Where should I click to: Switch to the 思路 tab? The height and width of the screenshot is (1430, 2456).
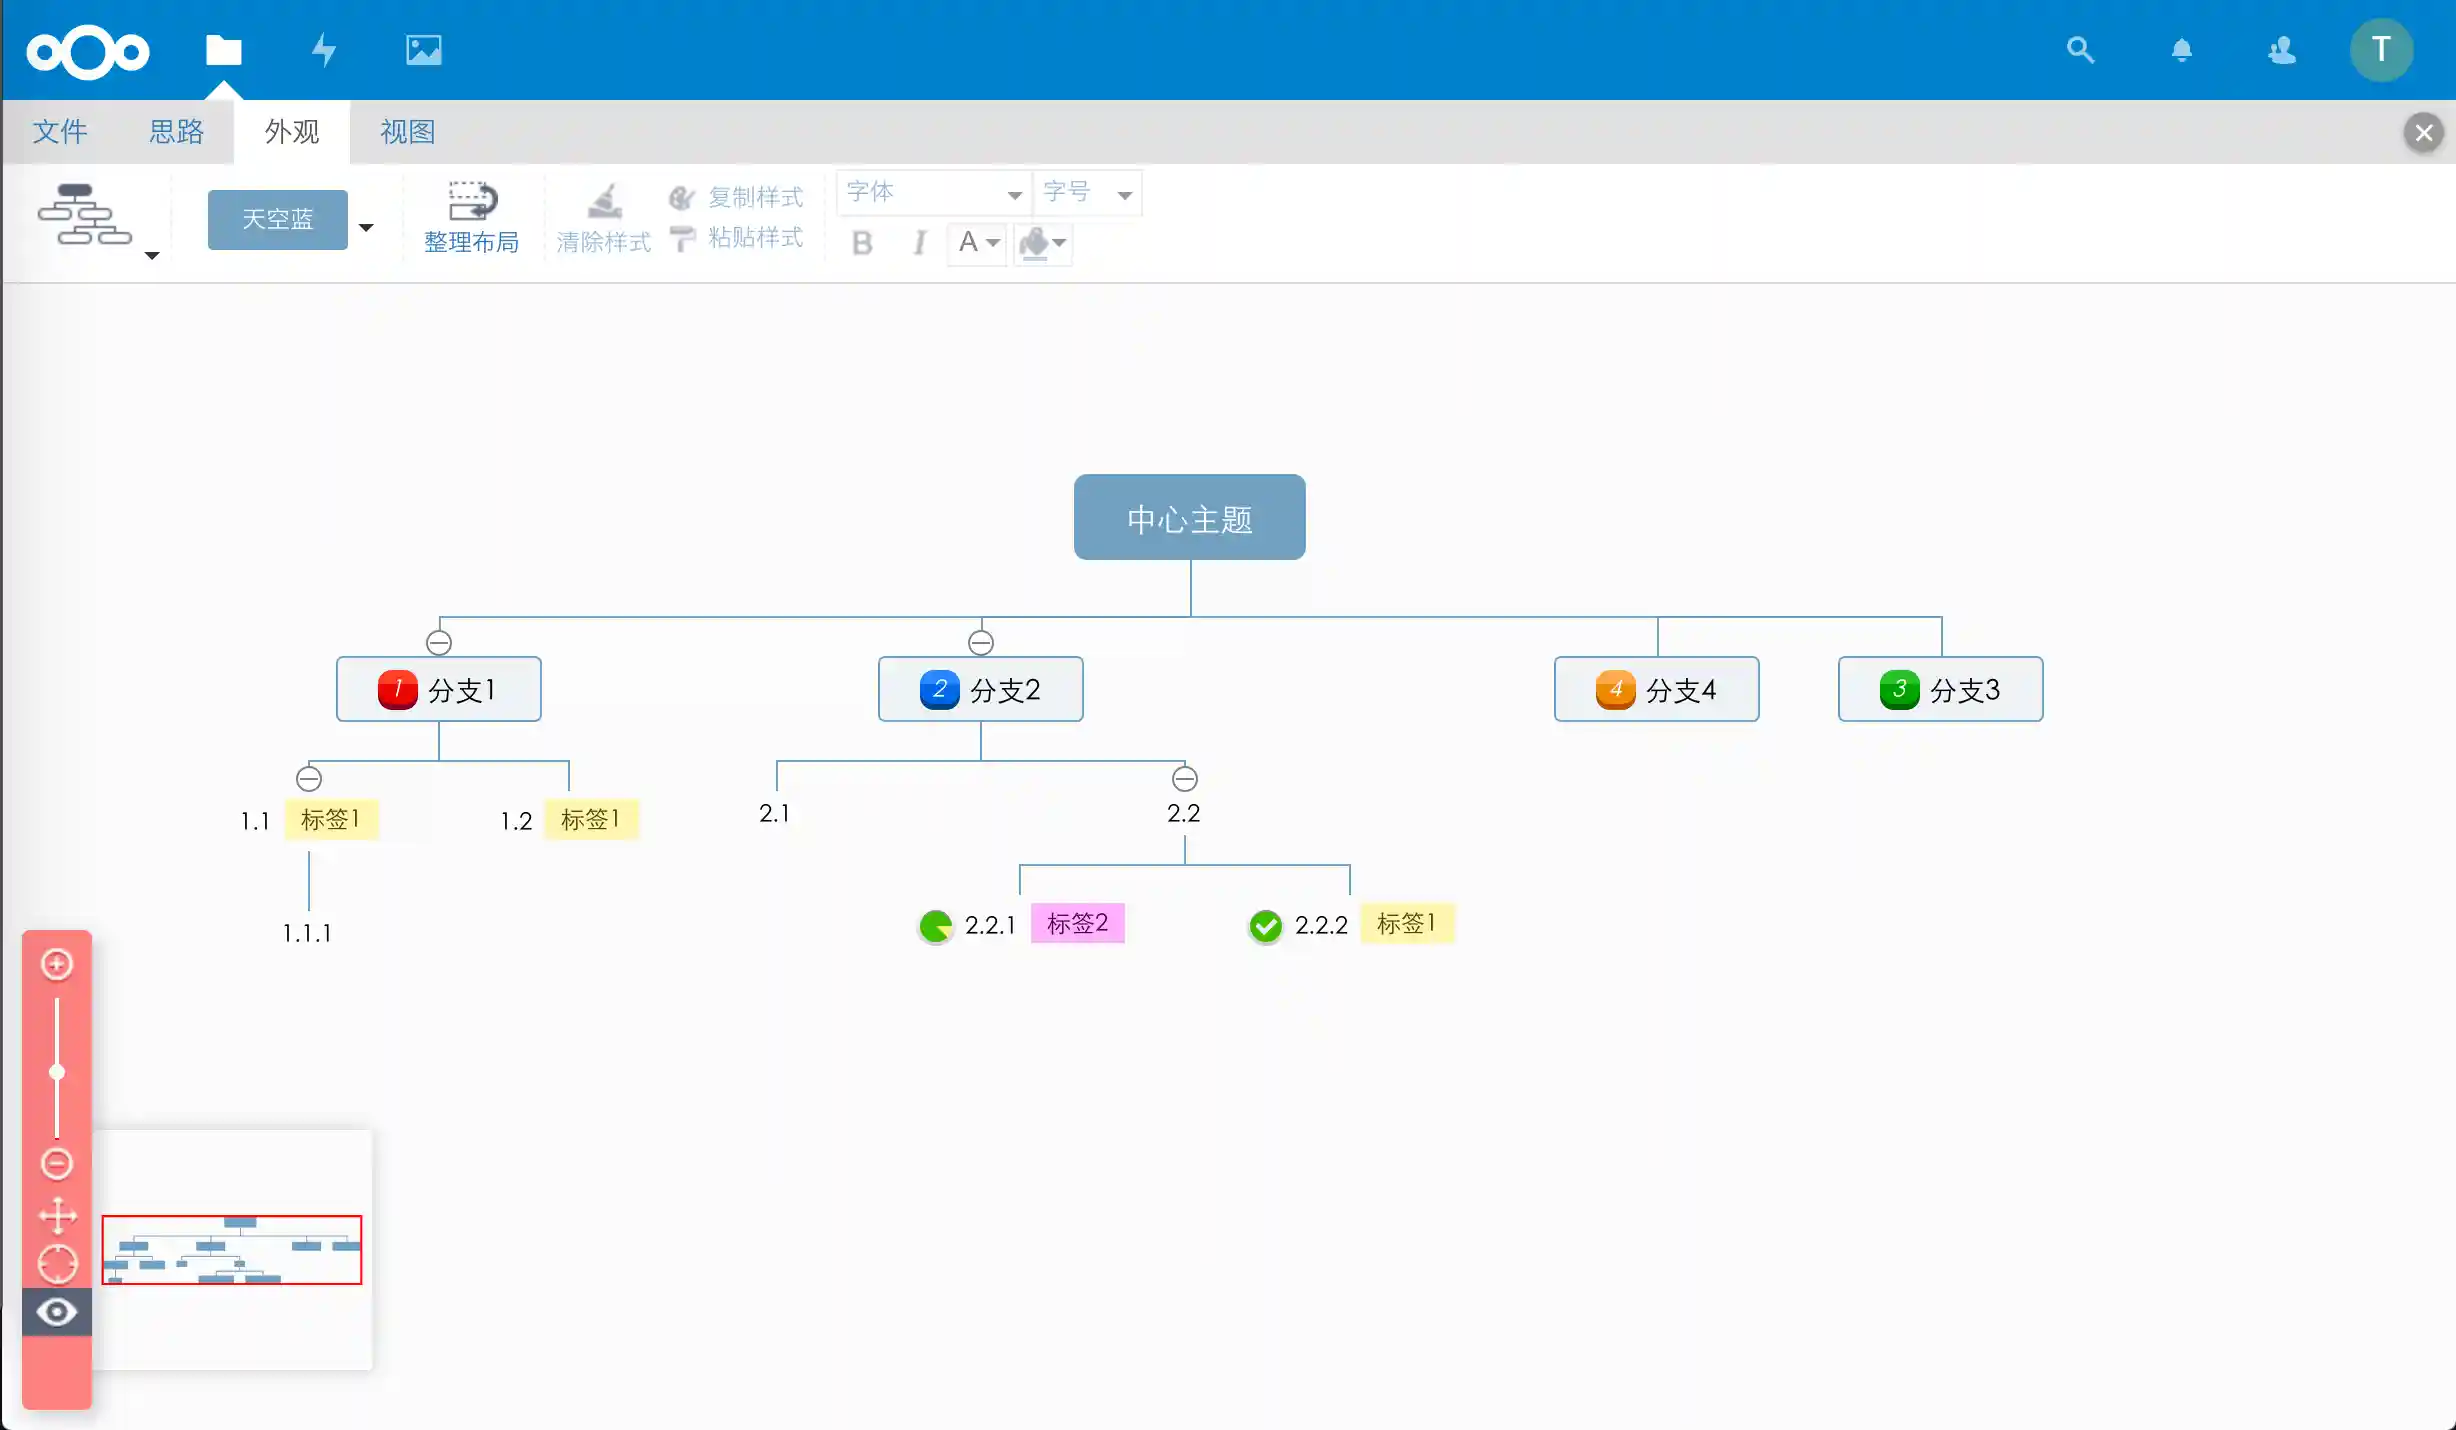176,131
